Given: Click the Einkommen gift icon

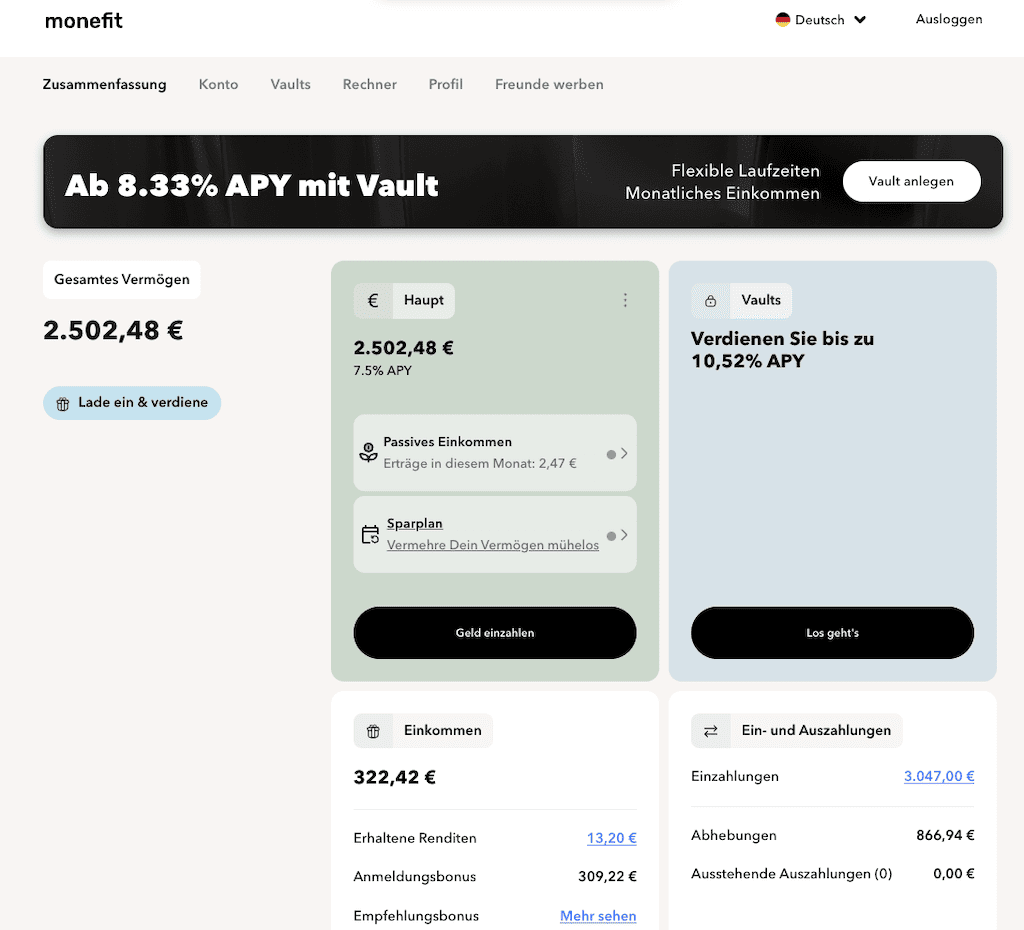Looking at the screenshot, I should [x=373, y=731].
